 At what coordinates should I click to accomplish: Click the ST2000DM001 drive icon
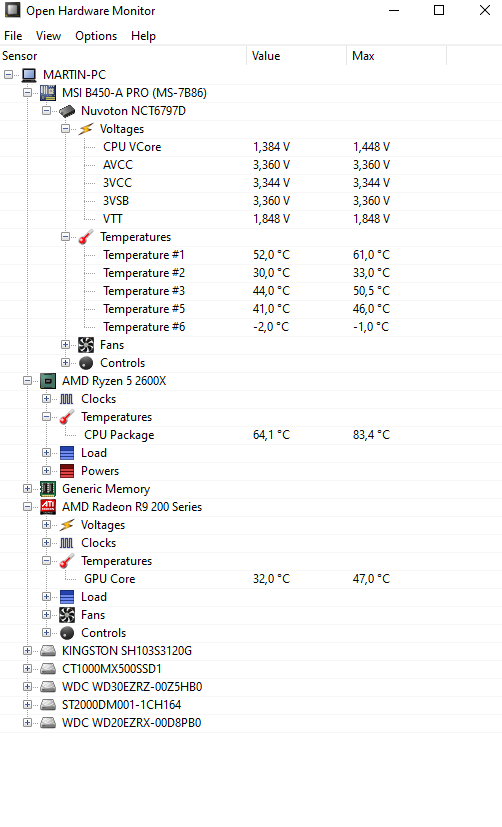(x=47, y=705)
